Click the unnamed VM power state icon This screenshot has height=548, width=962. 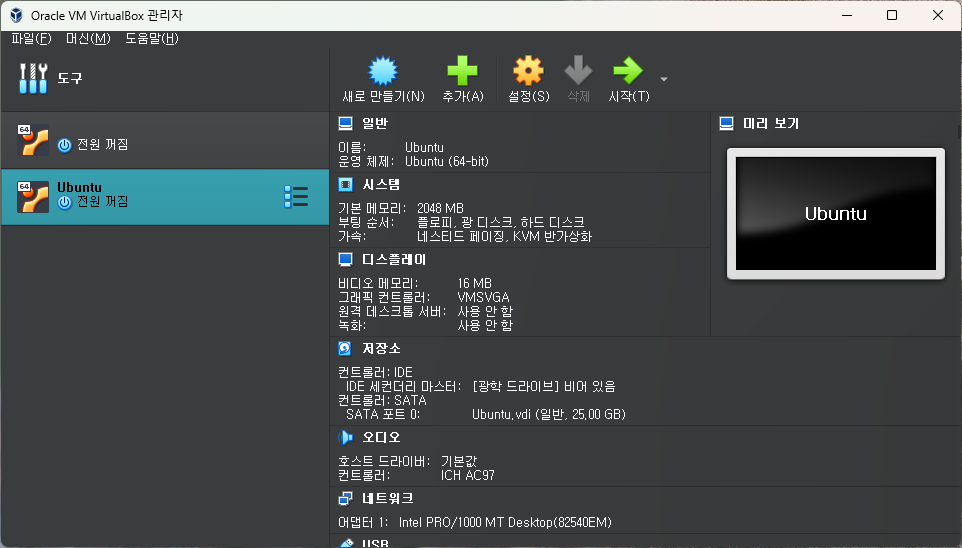pyautogui.click(x=64, y=145)
